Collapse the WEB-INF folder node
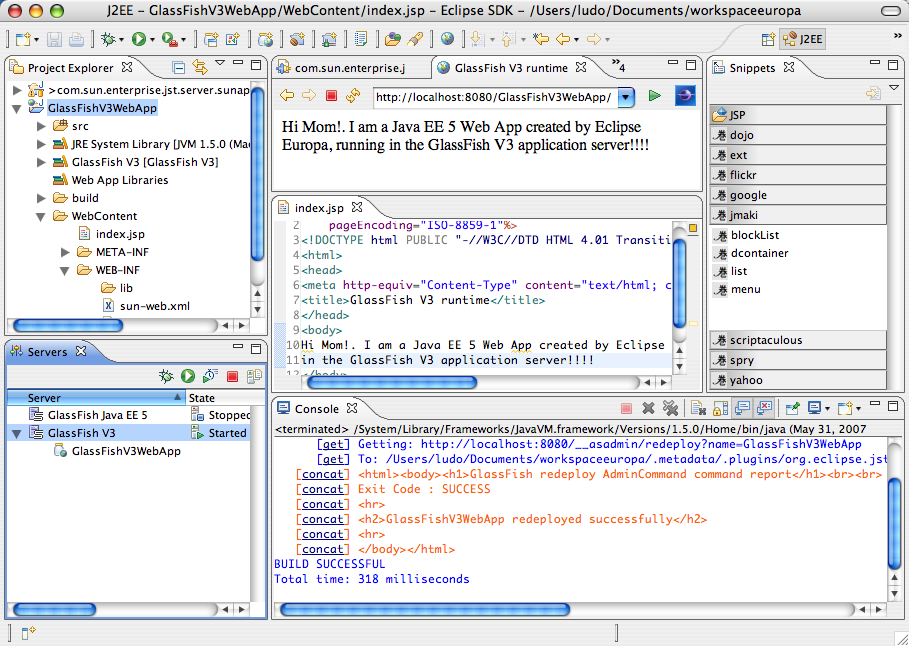 (65, 270)
